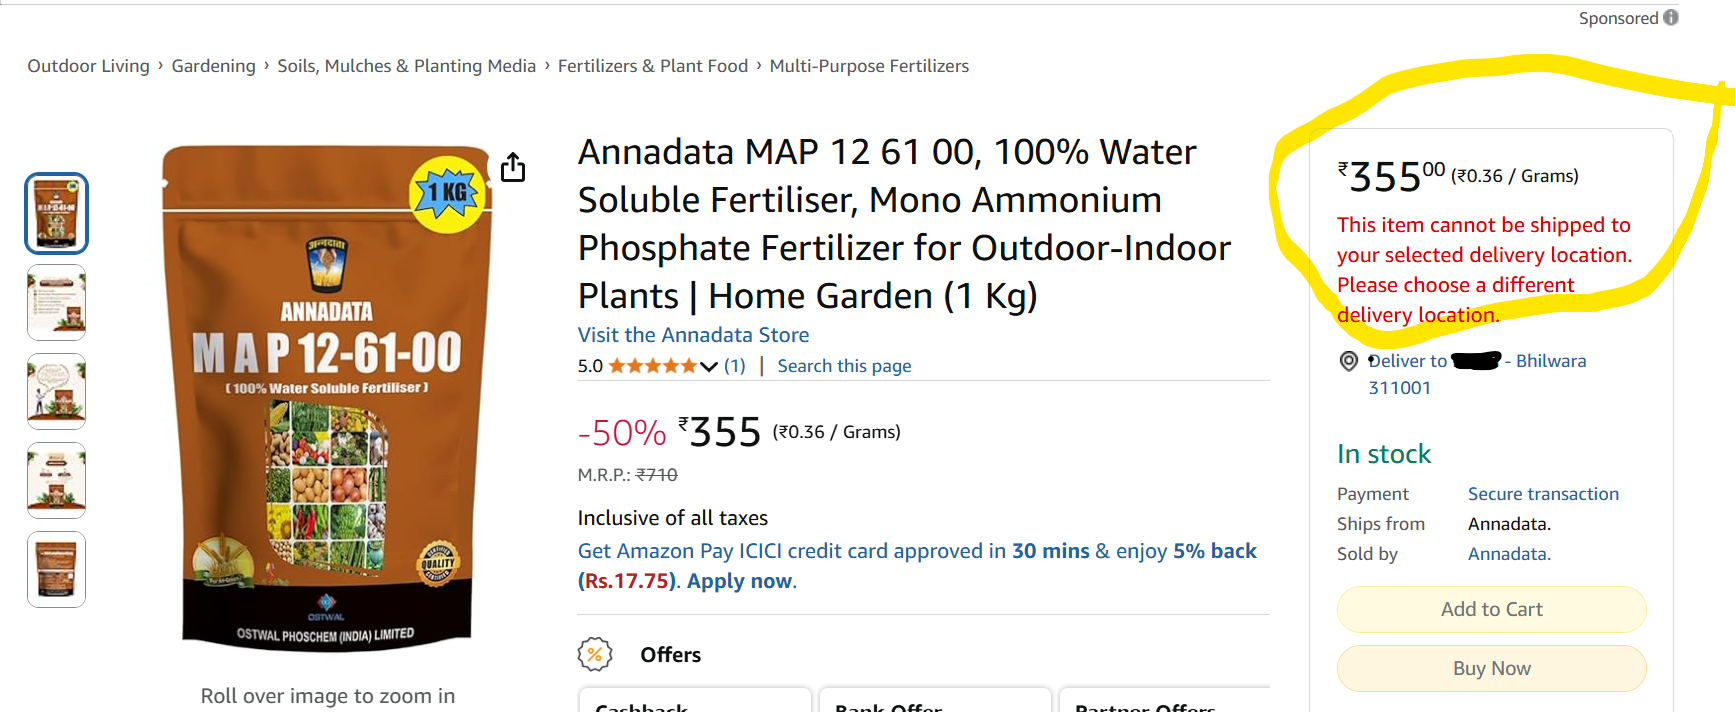Select the third product thumbnail
This screenshot has width=1736, height=712.
click(56, 391)
